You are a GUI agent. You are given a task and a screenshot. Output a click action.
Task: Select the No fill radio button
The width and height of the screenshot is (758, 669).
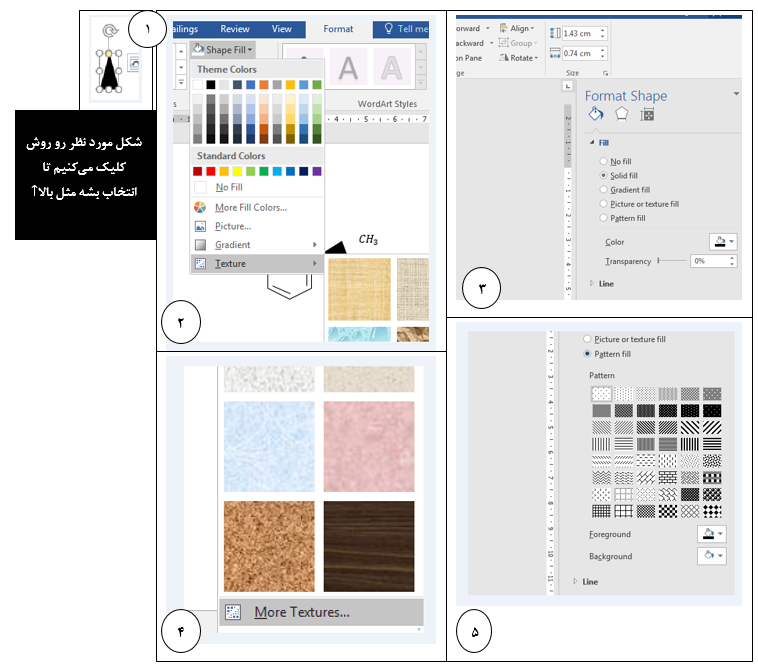(x=603, y=161)
